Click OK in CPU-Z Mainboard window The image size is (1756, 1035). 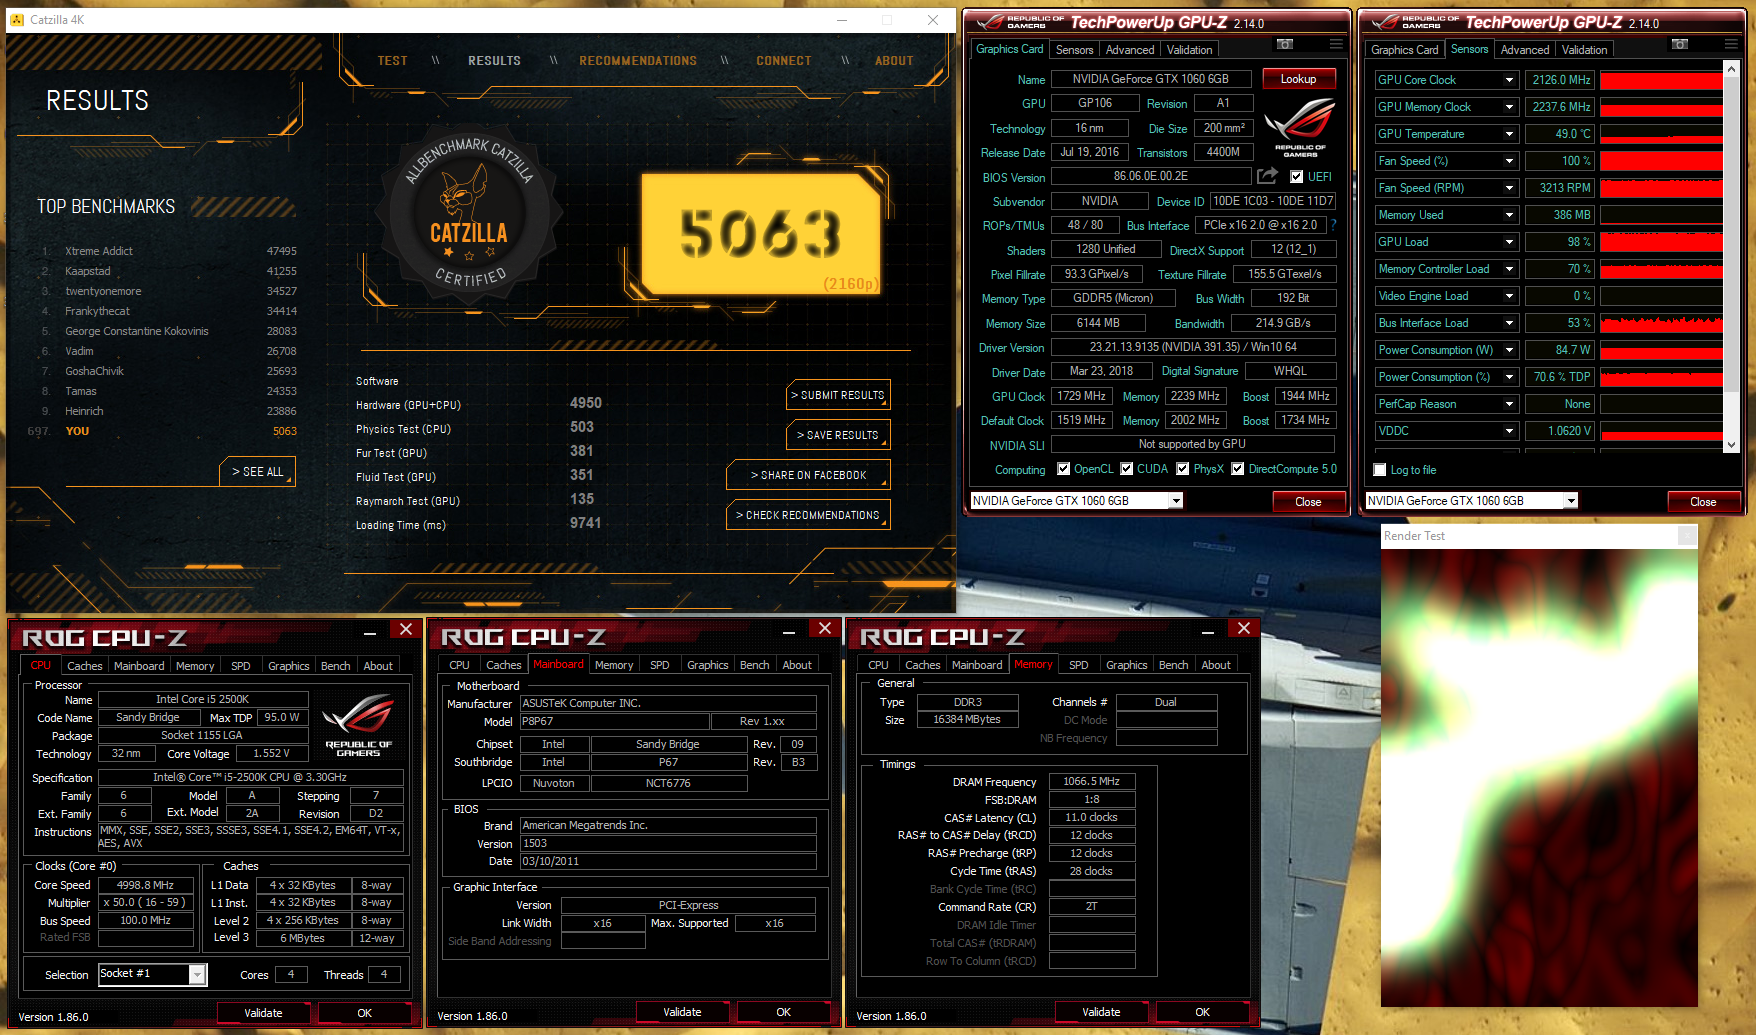click(783, 1012)
